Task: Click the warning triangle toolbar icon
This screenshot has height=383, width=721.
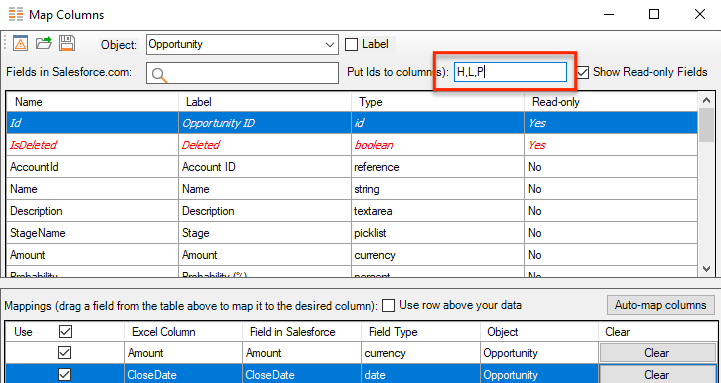Action: coord(20,44)
